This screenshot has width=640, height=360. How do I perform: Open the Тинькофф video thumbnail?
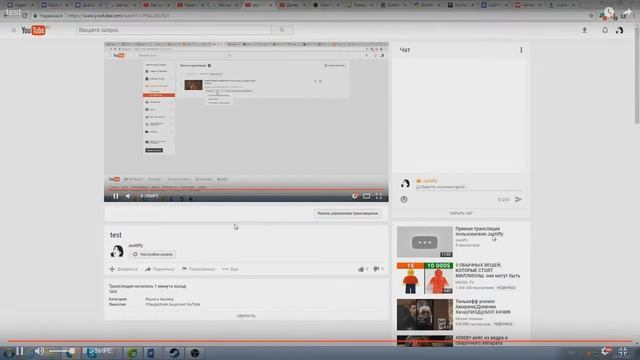click(424, 315)
